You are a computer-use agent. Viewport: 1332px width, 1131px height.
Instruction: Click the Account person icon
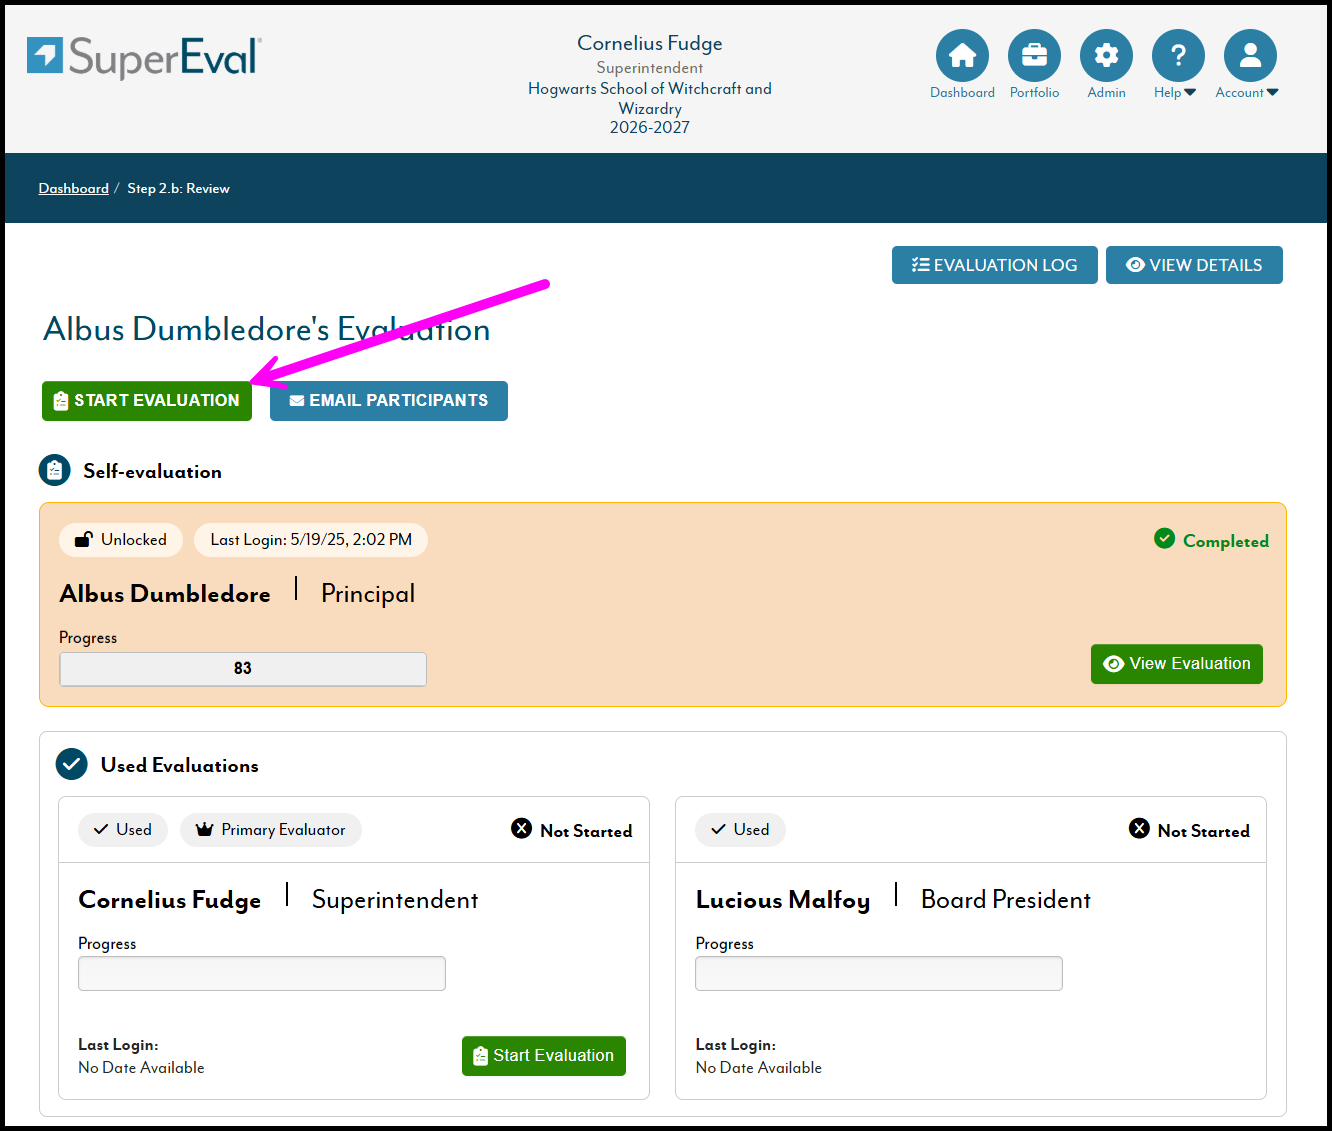coord(1250,56)
